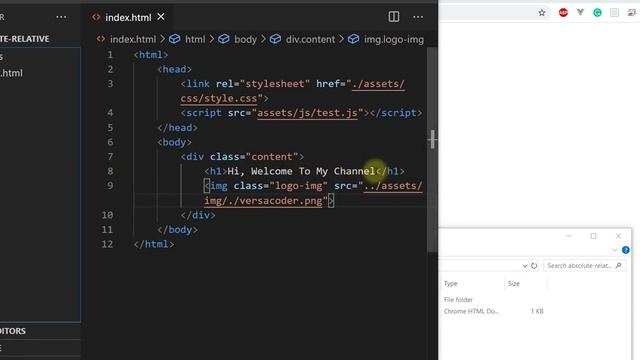
Task: Maximize the File Explorer window
Action: click(x=593, y=236)
